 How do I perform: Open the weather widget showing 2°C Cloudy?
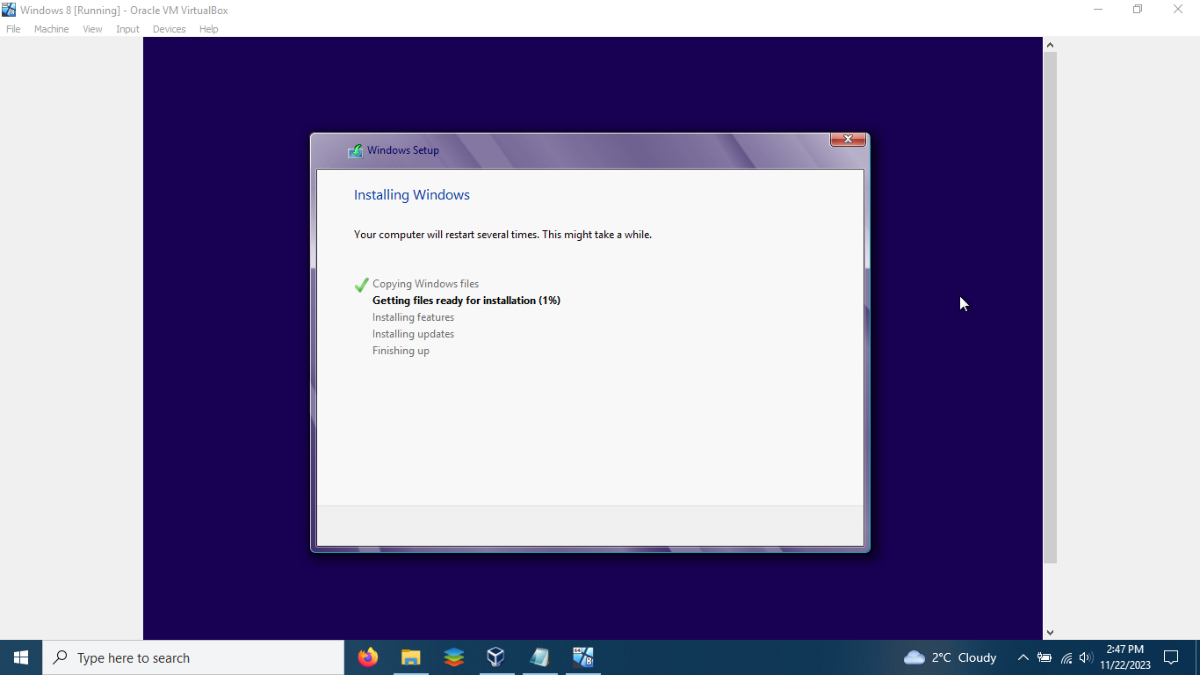point(950,657)
